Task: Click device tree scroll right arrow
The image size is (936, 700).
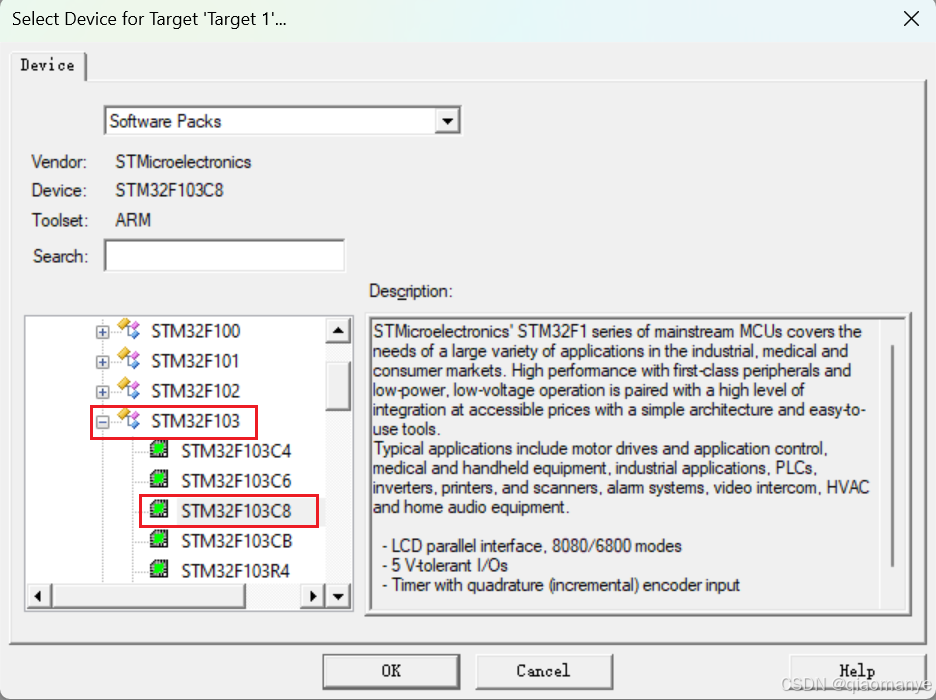Action: (x=313, y=596)
